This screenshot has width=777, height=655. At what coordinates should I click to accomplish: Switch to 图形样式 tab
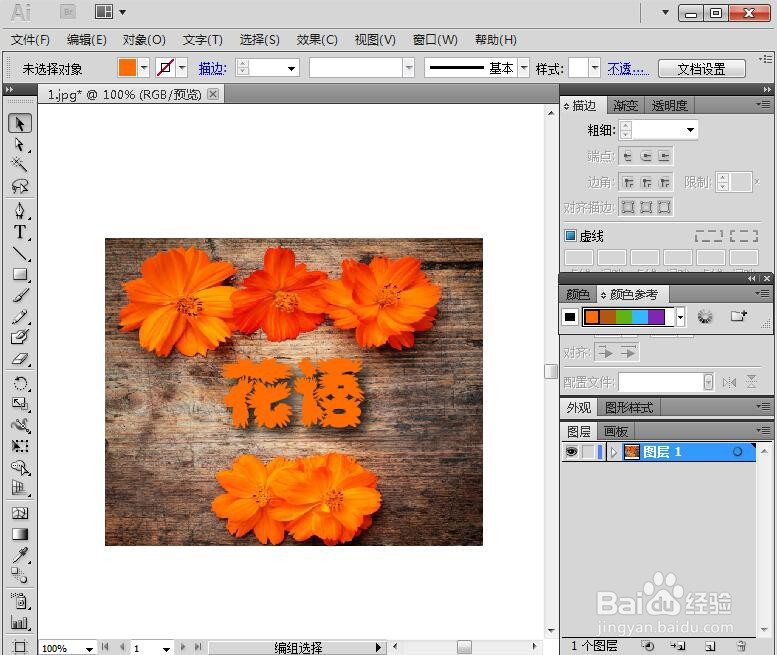coord(629,407)
